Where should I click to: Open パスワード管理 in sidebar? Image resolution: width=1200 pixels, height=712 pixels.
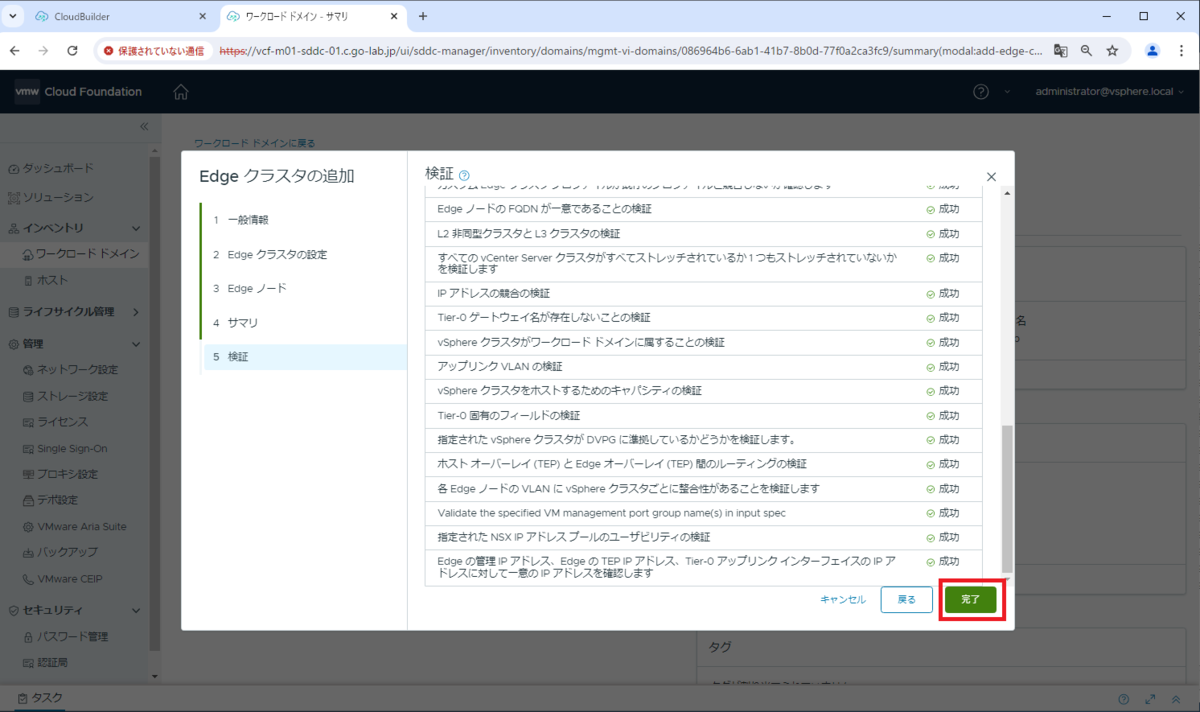[74, 636]
